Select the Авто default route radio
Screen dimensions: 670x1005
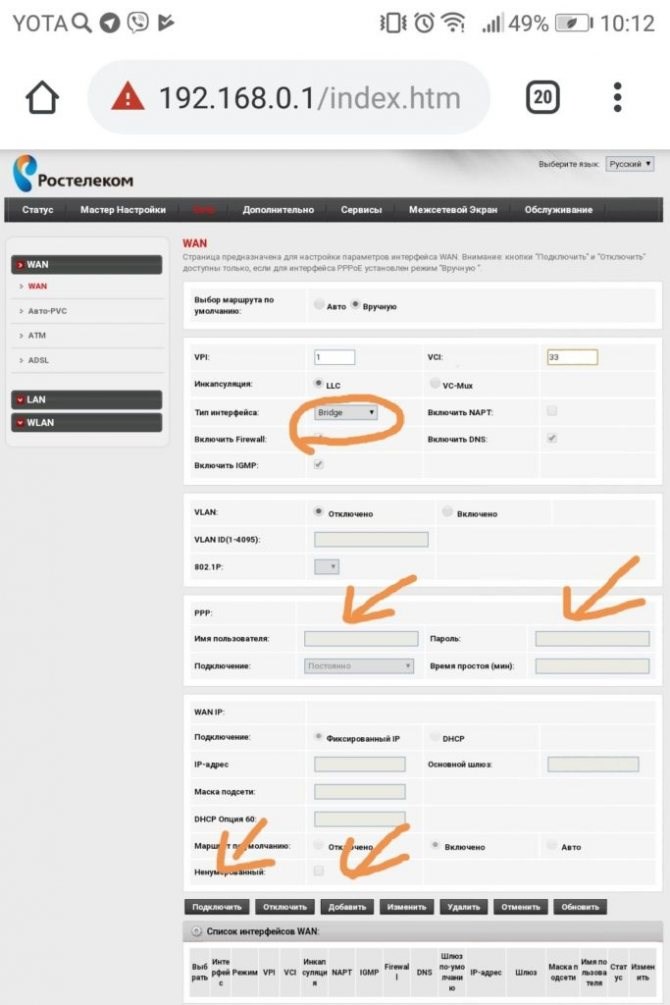click(319, 305)
